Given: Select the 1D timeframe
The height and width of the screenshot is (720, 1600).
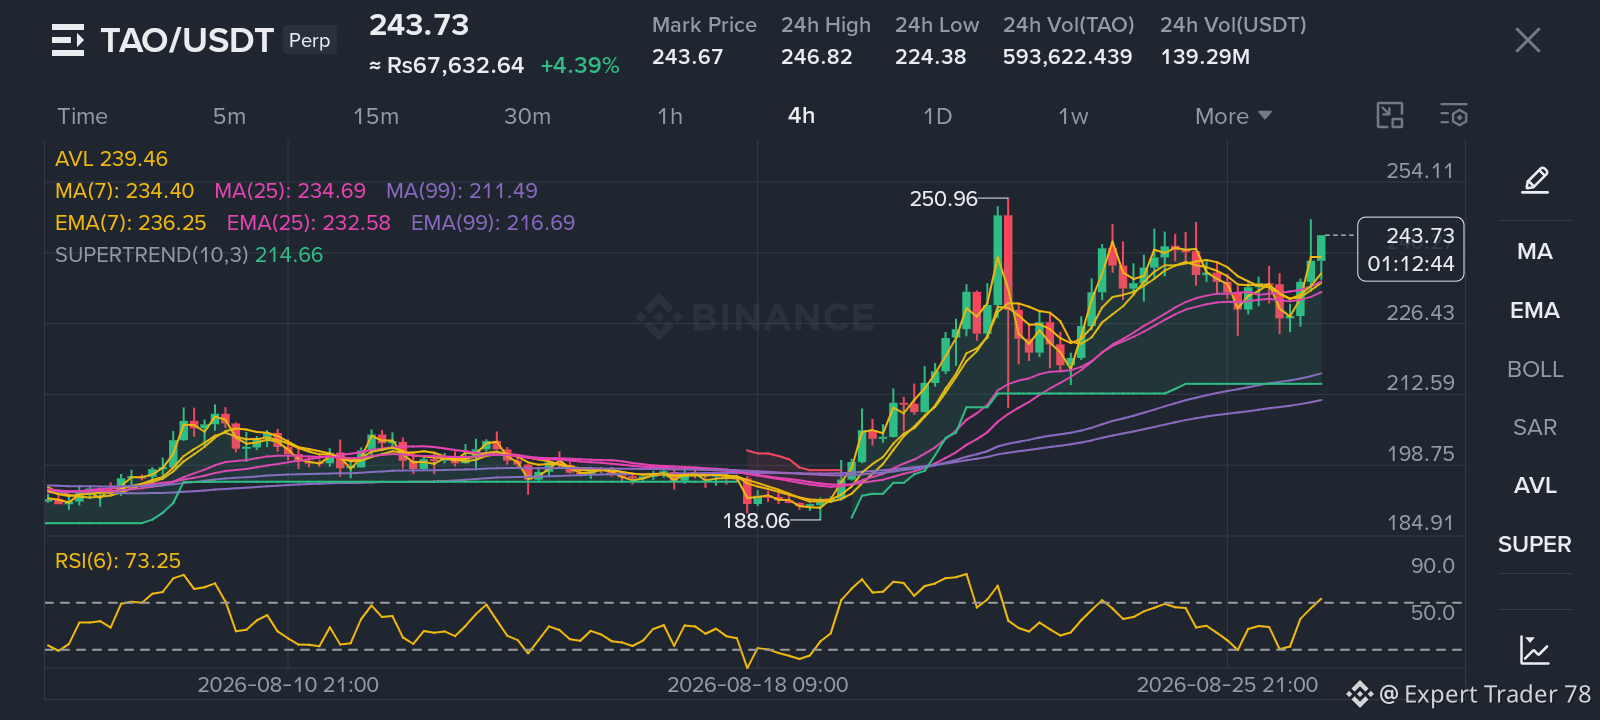Looking at the screenshot, I should tap(937, 116).
